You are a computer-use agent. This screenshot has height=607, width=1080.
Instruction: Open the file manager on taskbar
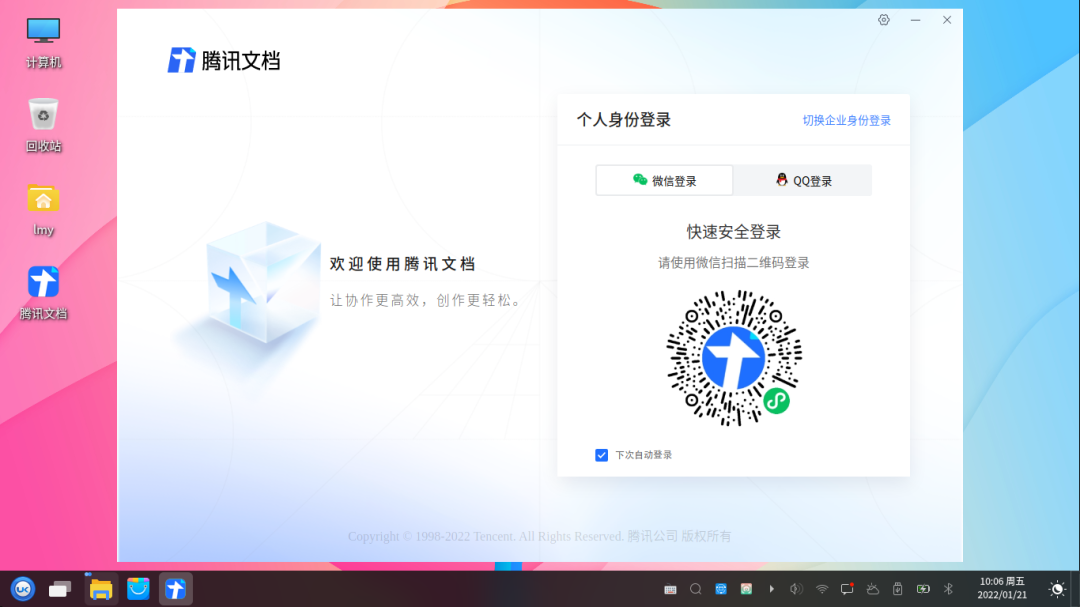point(101,589)
